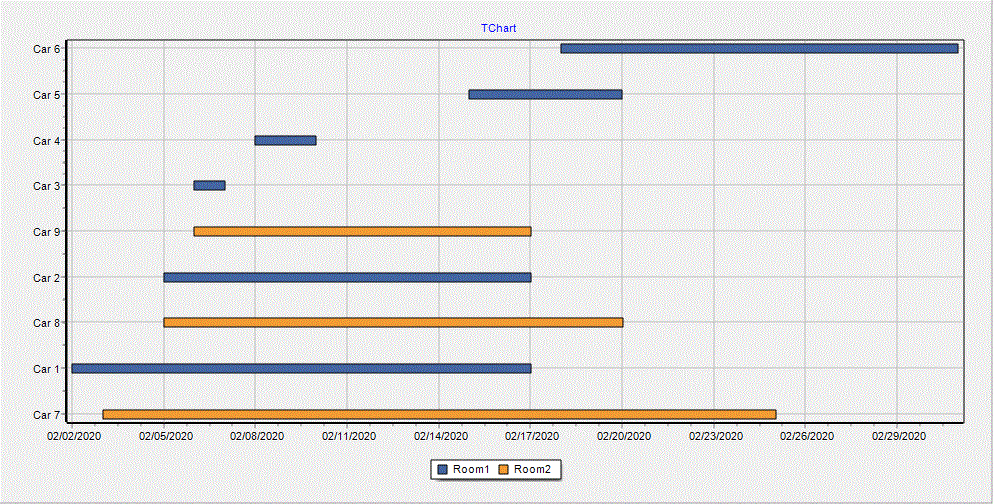Click the 02/20/2020 date label
Image resolution: width=993 pixels, height=504 pixels.
pyautogui.click(x=624, y=436)
